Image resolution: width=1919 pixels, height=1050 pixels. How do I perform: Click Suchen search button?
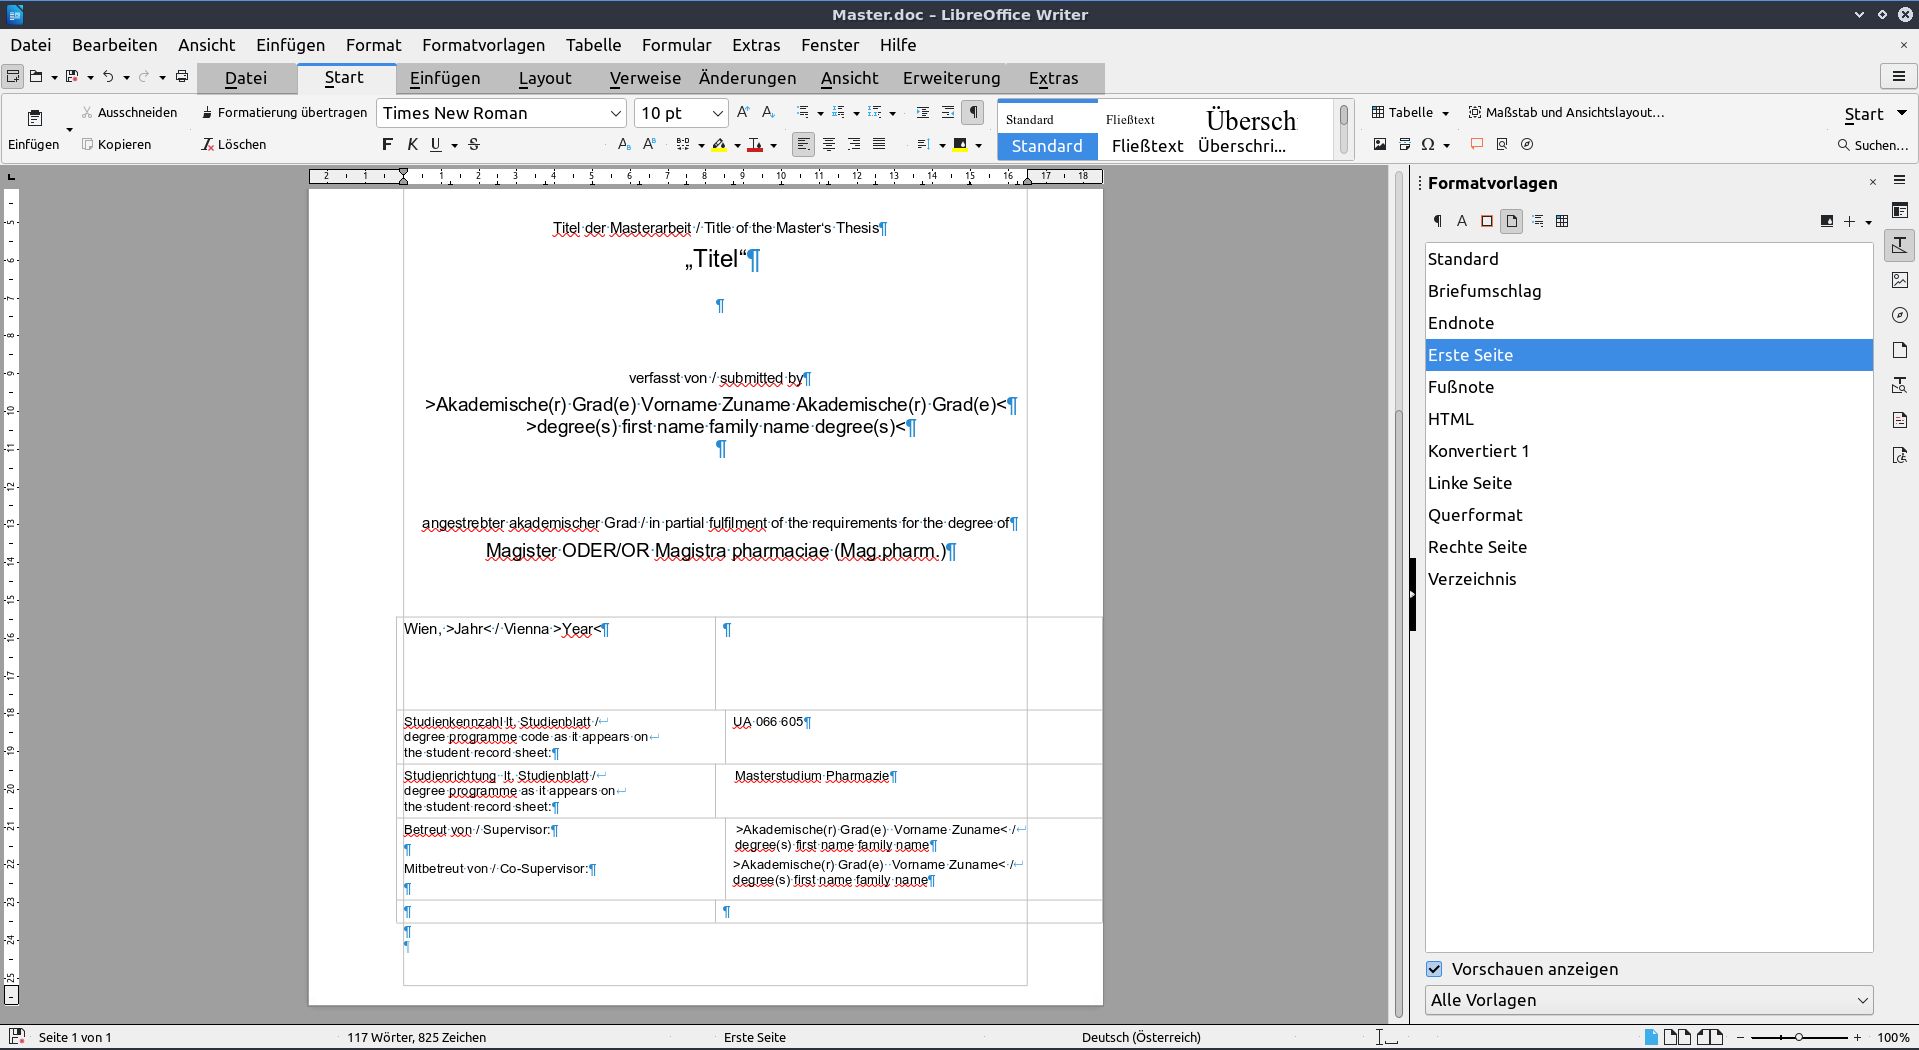click(1873, 145)
